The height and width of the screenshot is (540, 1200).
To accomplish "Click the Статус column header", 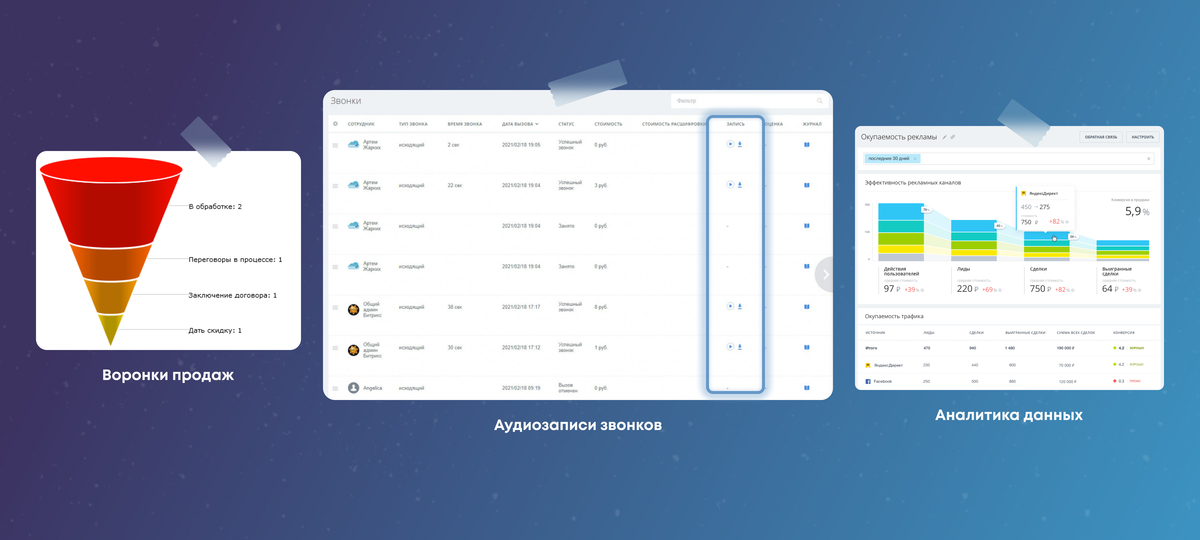I will coord(566,124).
